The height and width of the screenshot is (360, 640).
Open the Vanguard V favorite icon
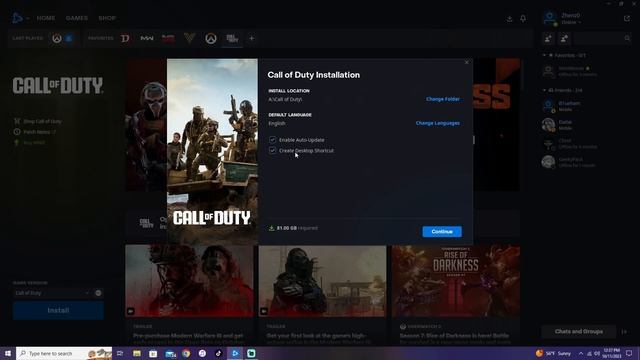click(x=189, y=38)
